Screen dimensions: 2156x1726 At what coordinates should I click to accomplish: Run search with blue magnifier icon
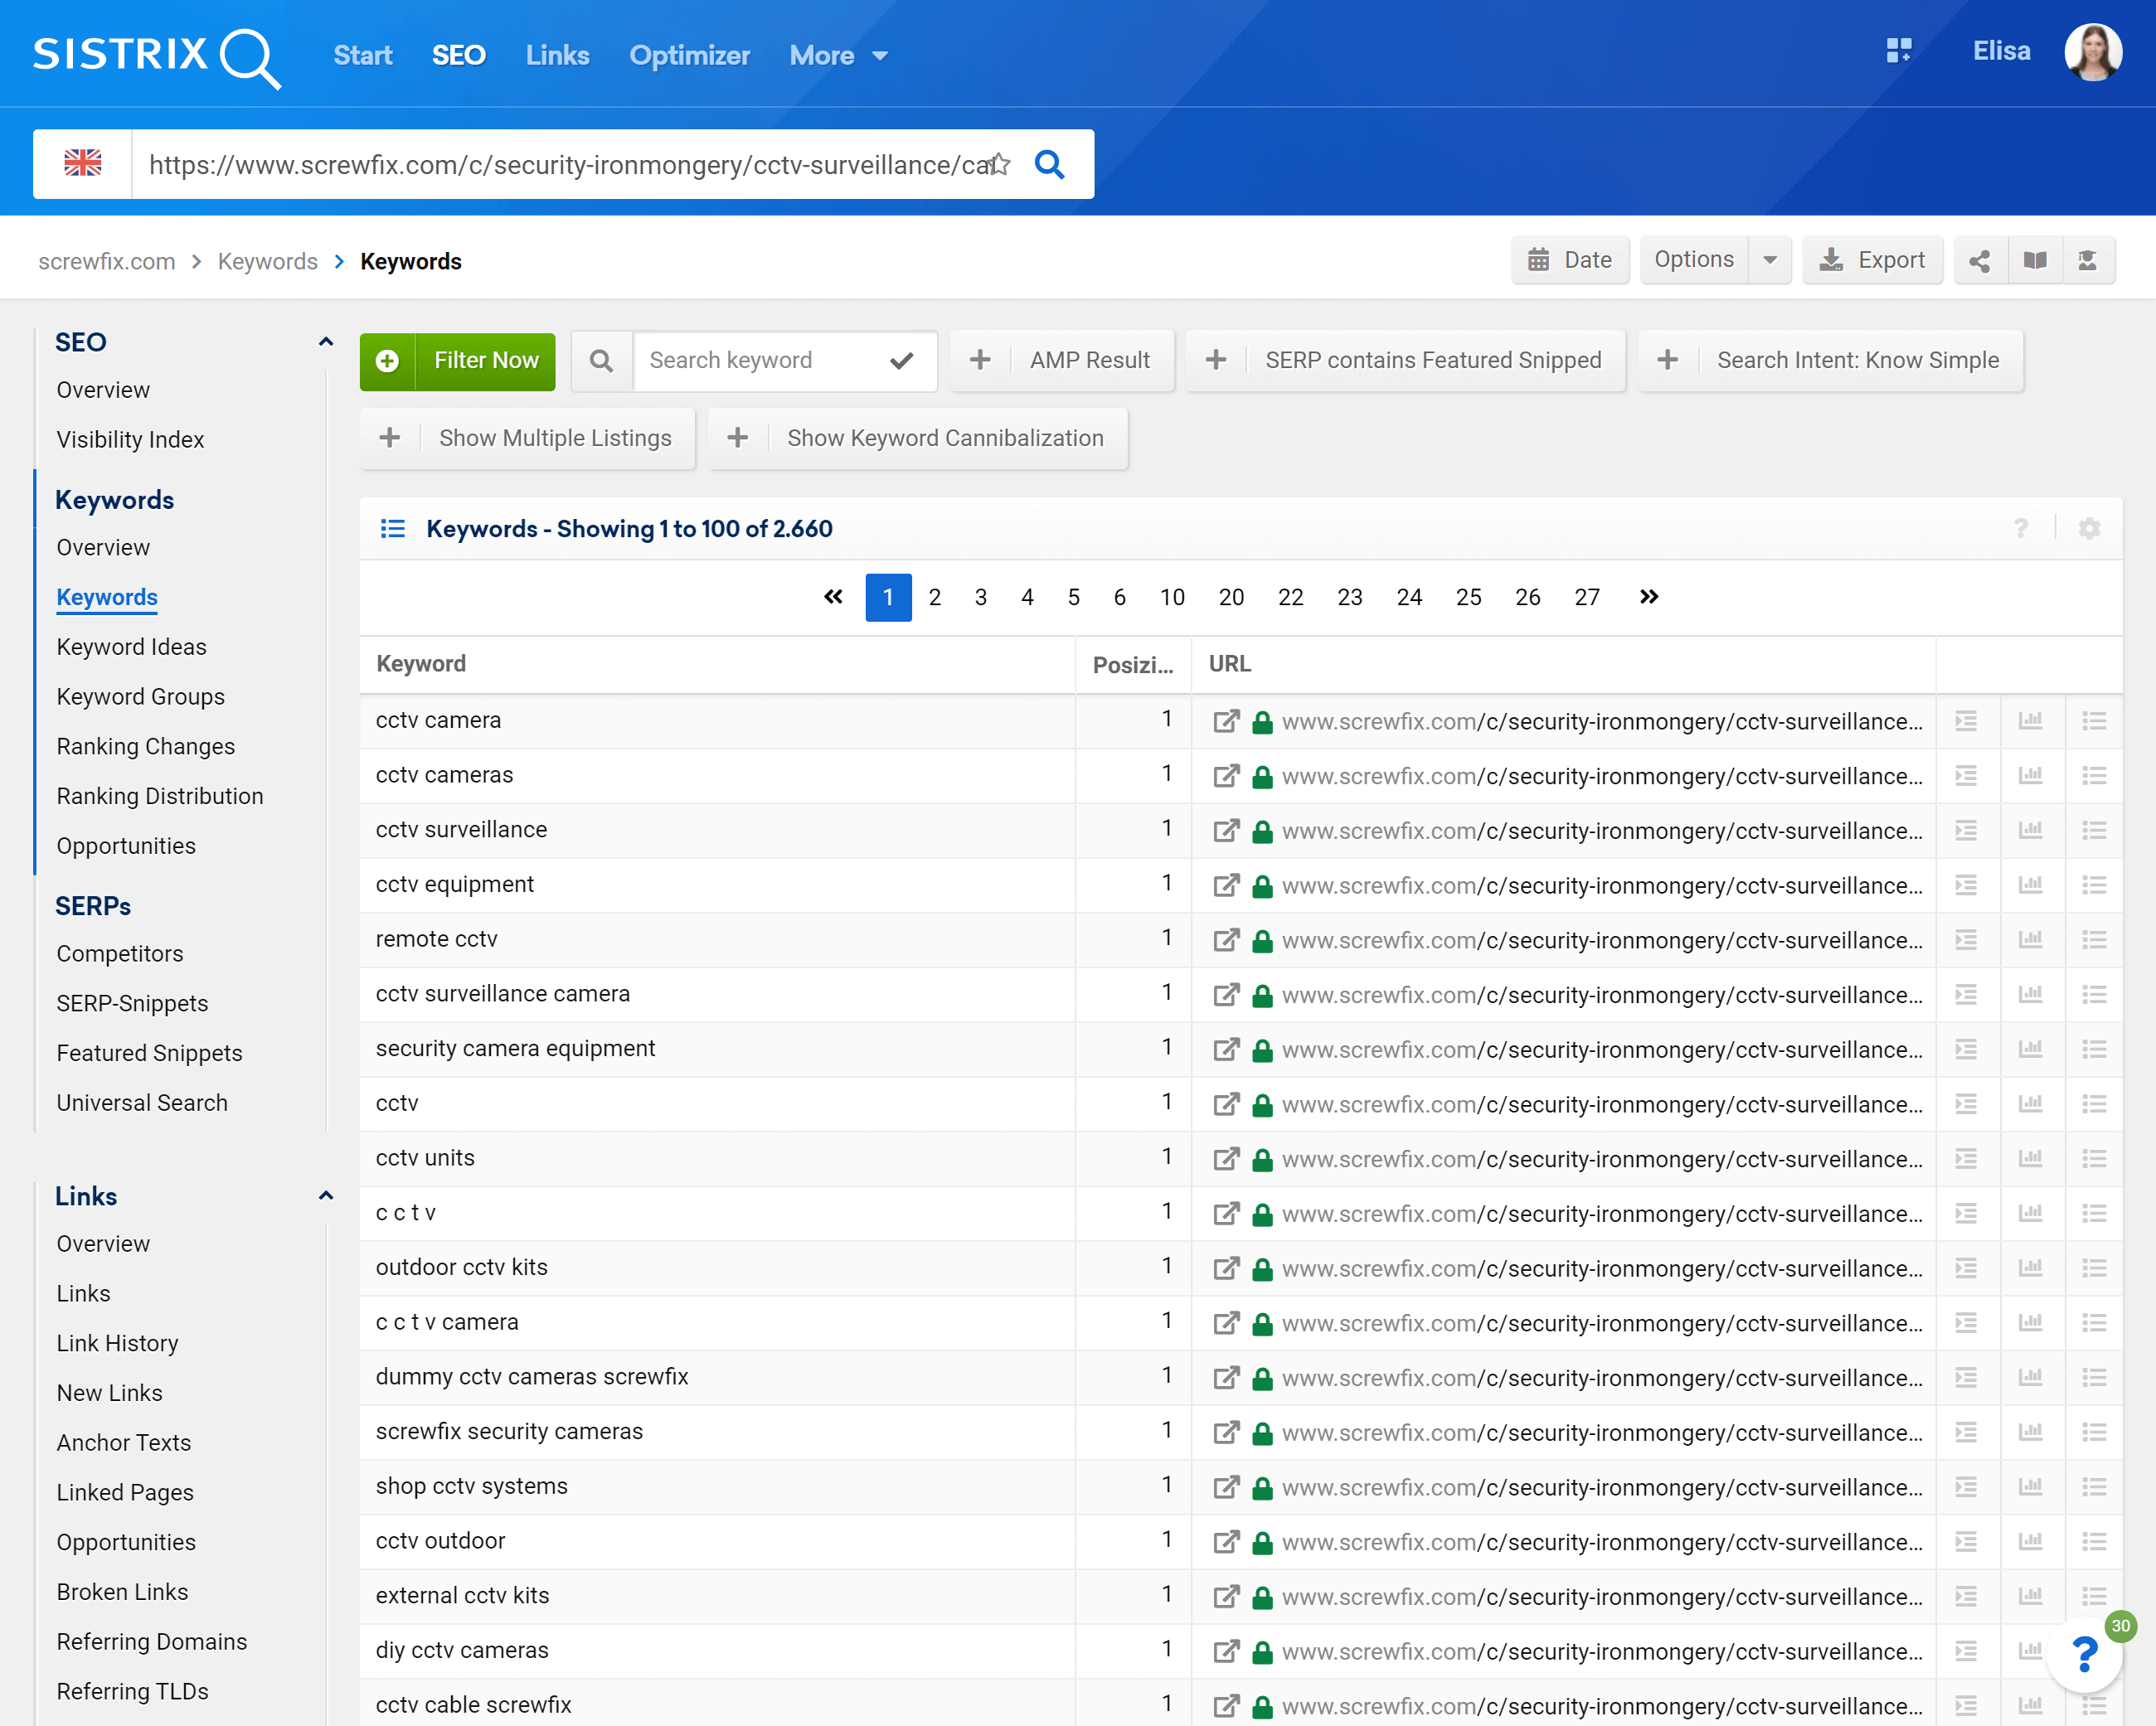(x=1049, y=164)
